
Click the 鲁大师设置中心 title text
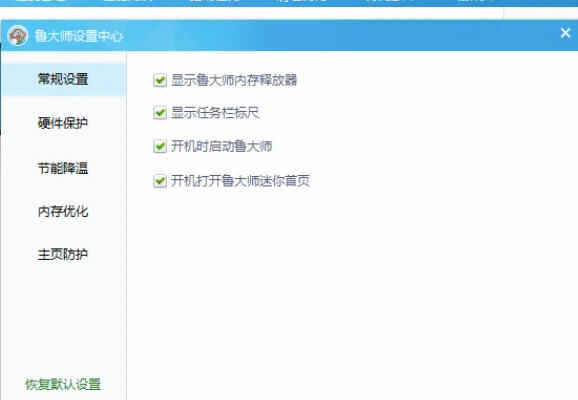point(79,36)
